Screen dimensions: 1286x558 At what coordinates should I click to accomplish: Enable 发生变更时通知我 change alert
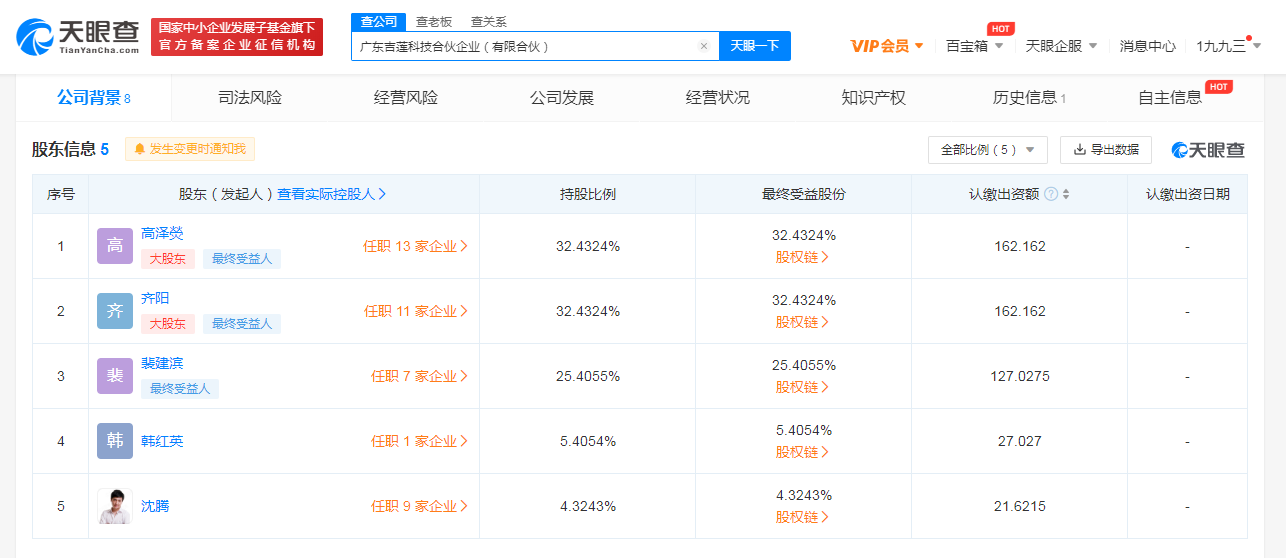point(190,149)
